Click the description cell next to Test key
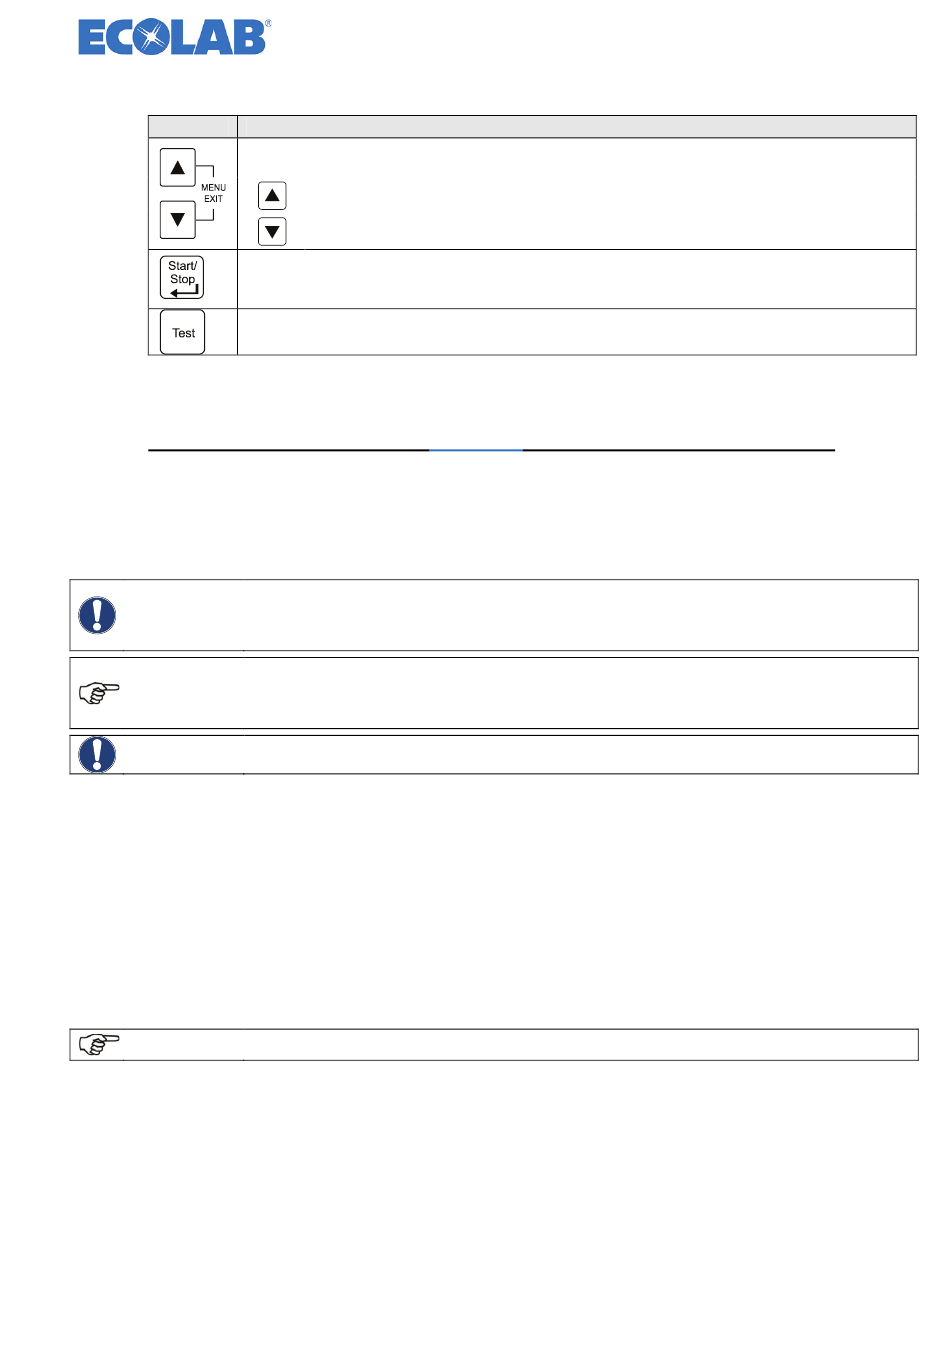The height and width of the screenshot is (1369, 950). click(x=577, y=332)
